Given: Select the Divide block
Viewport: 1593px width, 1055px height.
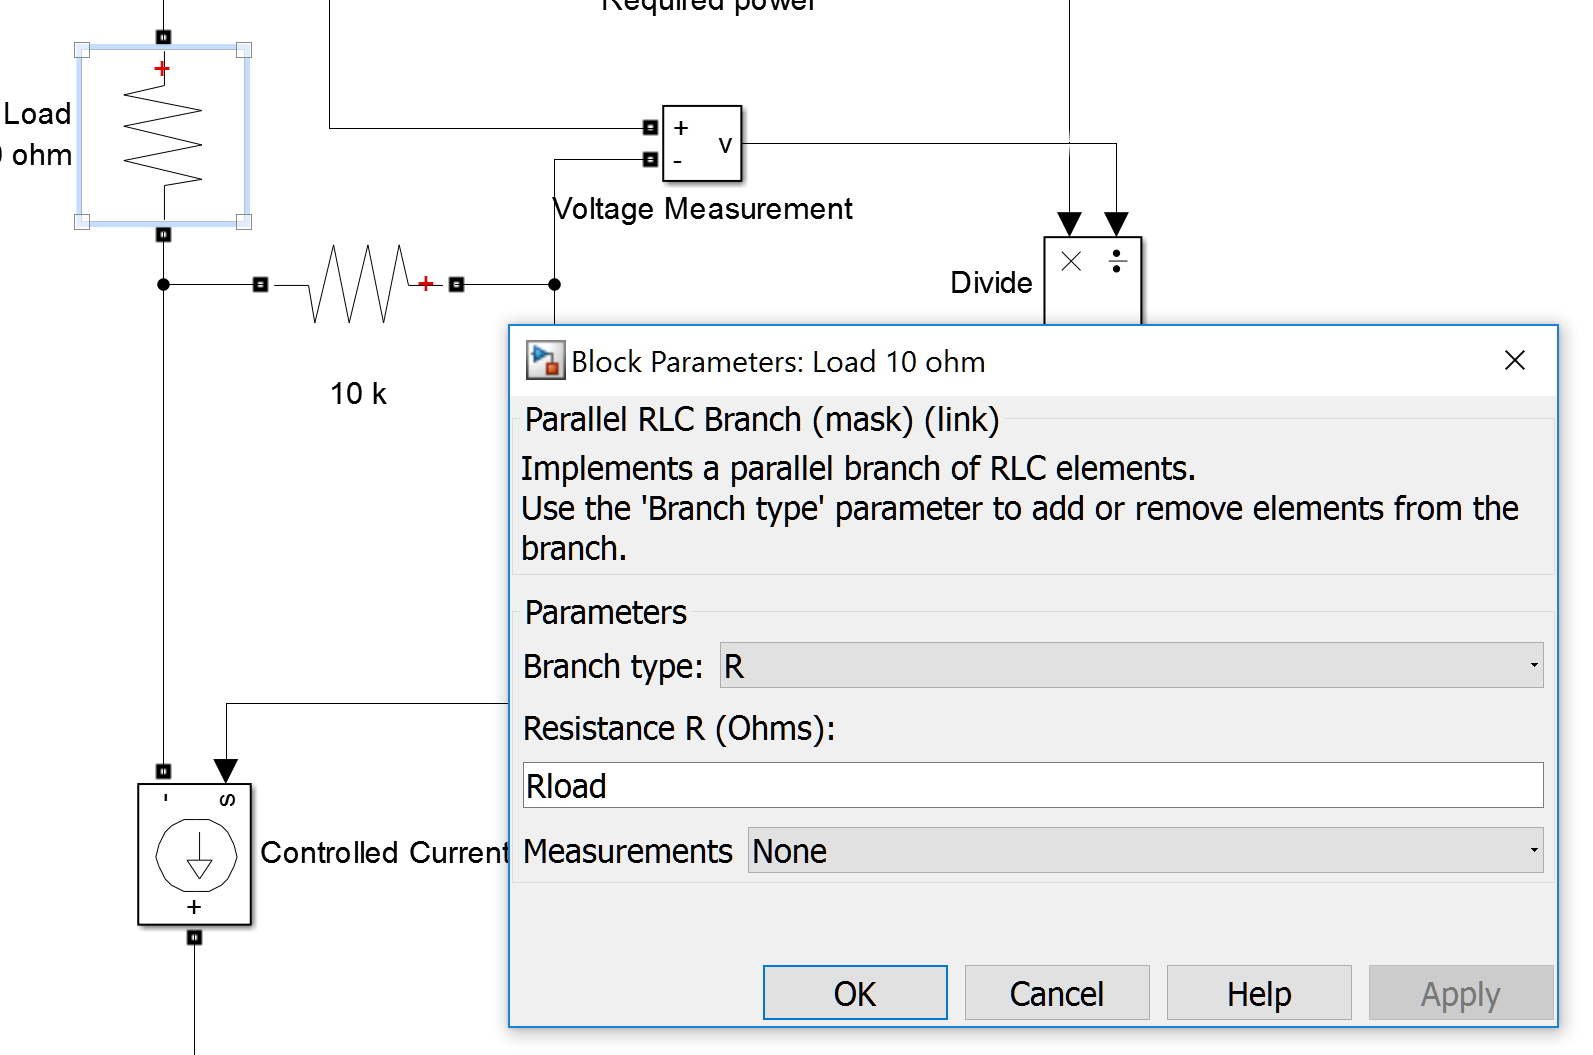Looking at the screenshot, I should point(1092,280).
